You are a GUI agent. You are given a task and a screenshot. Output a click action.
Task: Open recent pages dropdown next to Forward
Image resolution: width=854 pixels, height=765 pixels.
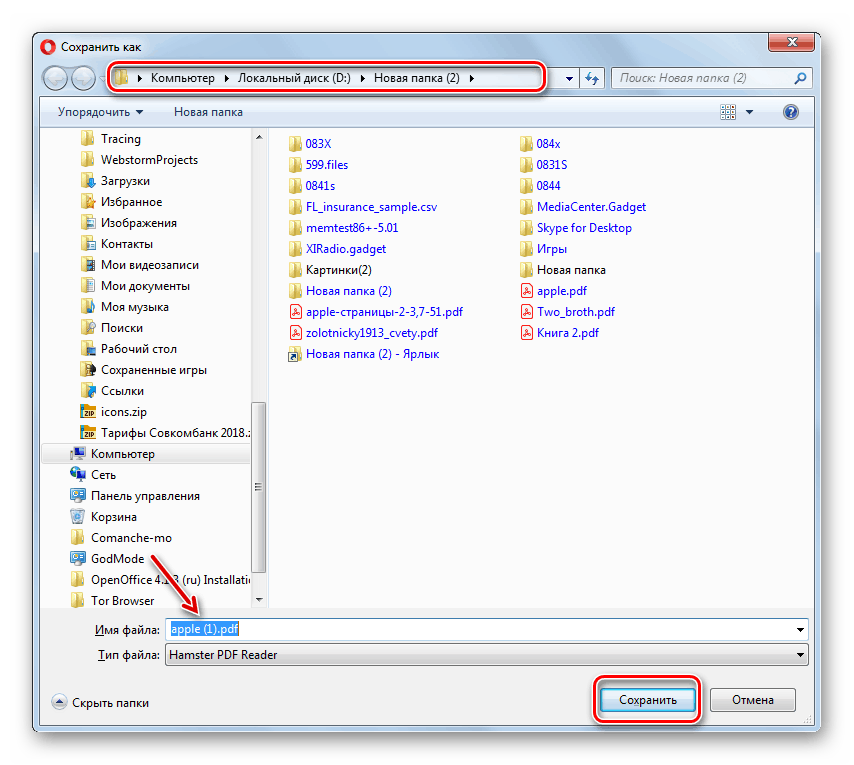103,79
